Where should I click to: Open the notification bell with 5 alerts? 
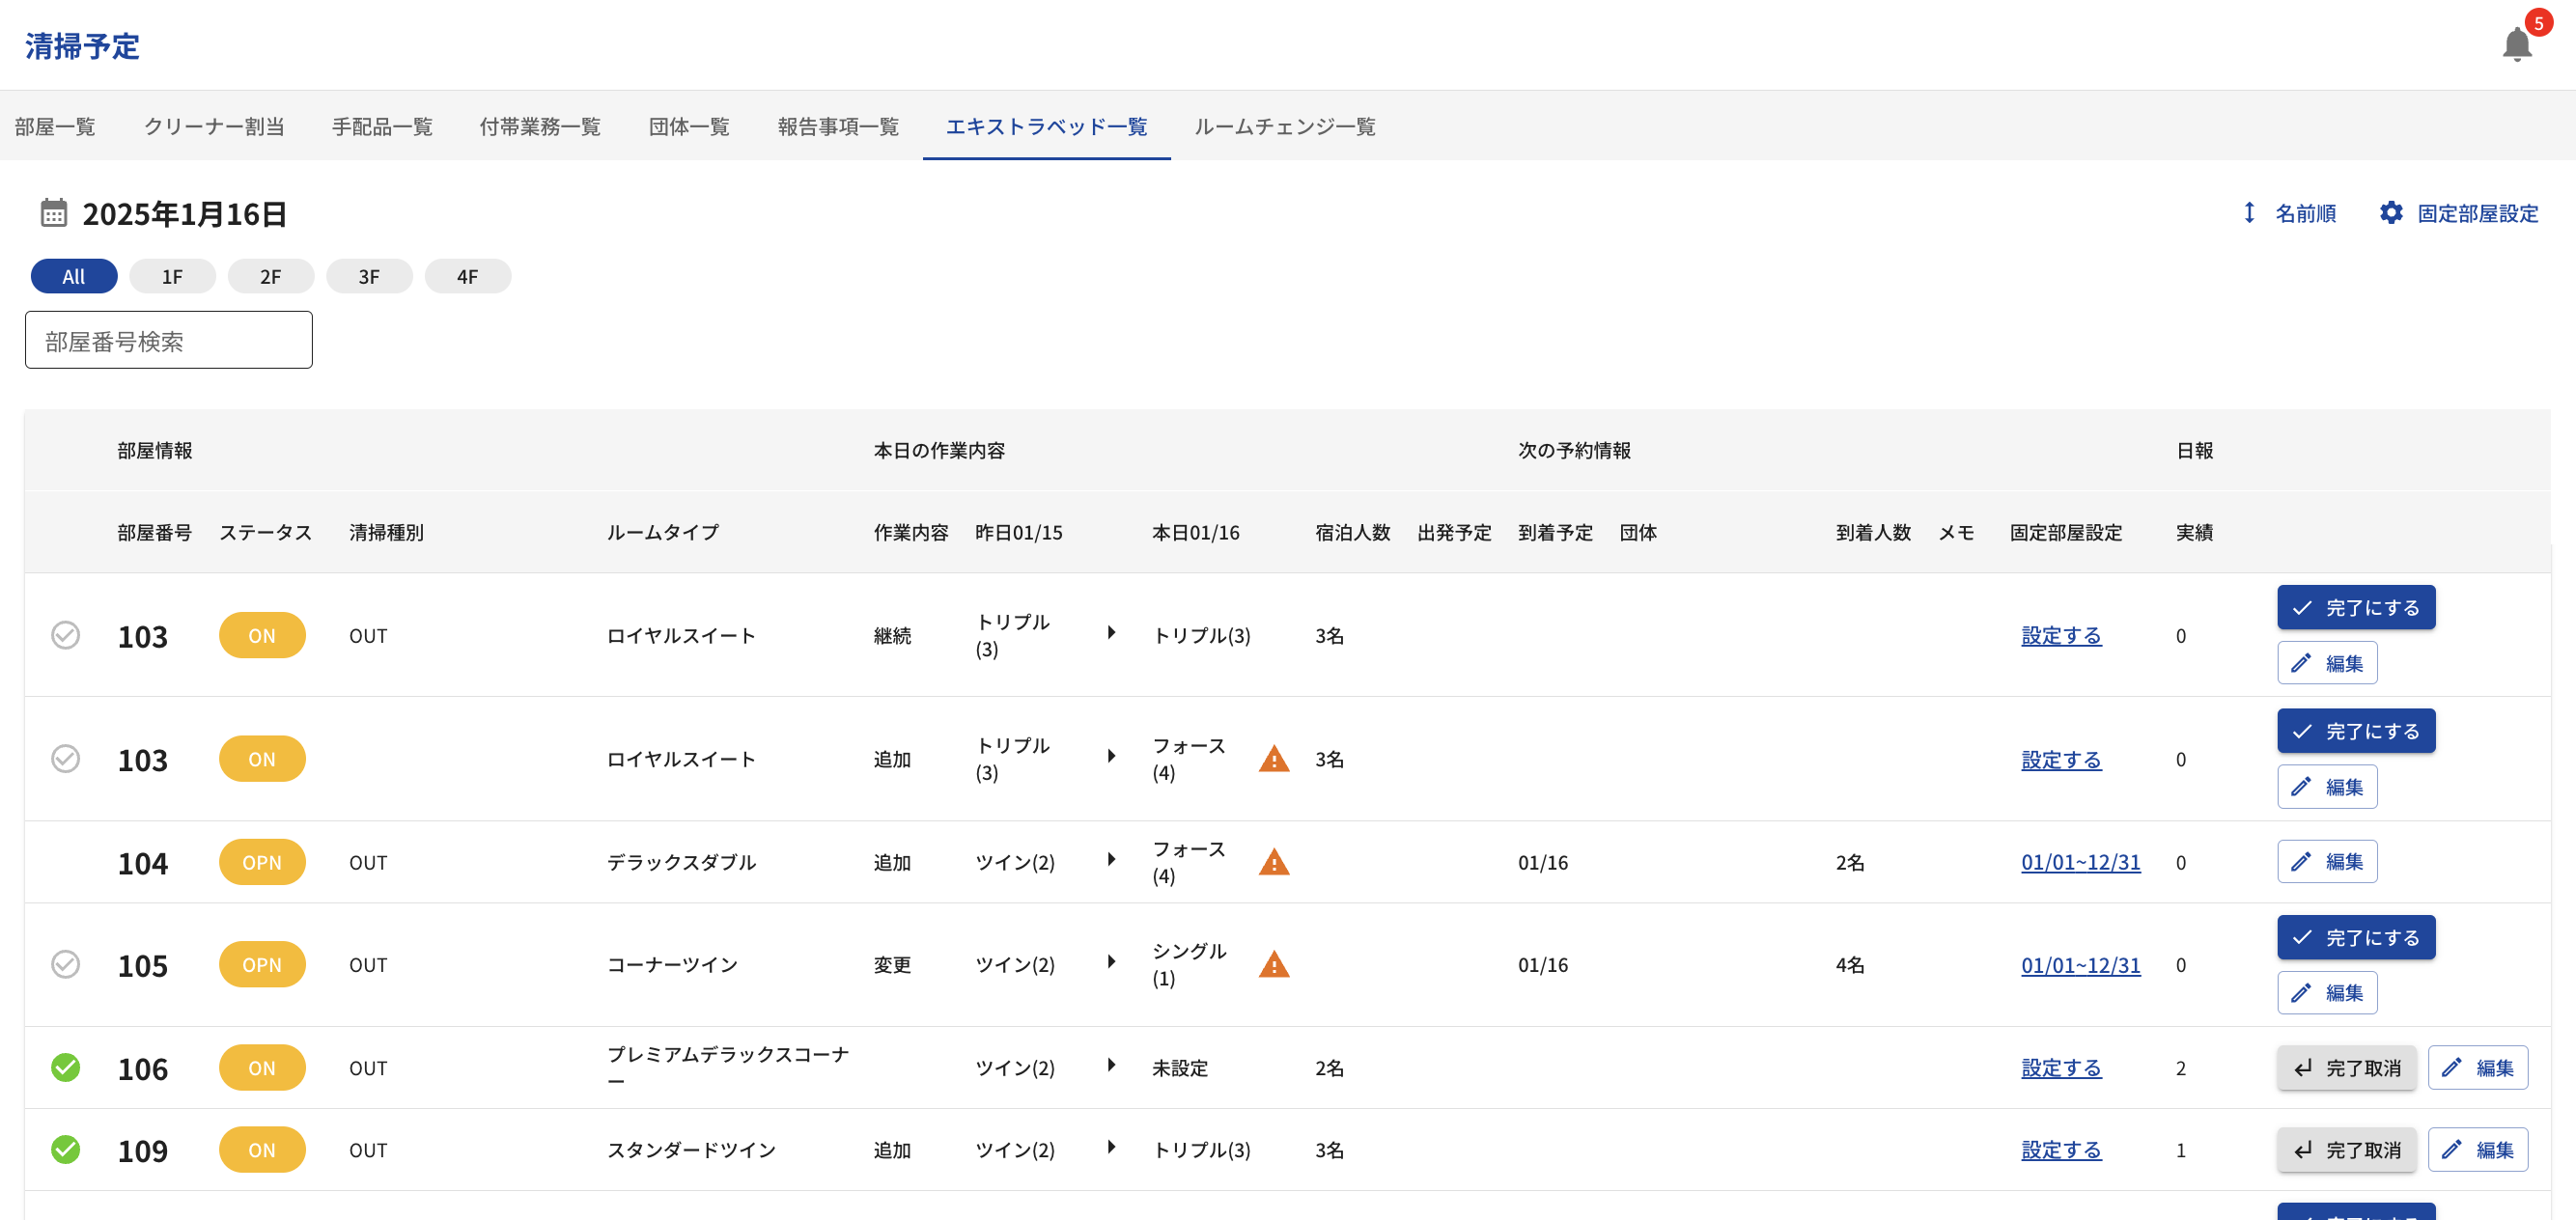(x=2516, y=44)
